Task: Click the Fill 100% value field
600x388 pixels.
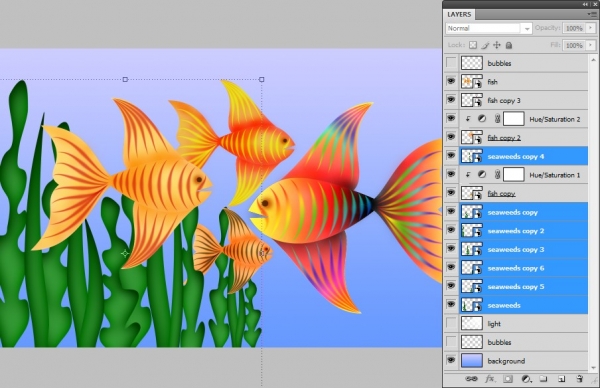Action: point(574,45)
